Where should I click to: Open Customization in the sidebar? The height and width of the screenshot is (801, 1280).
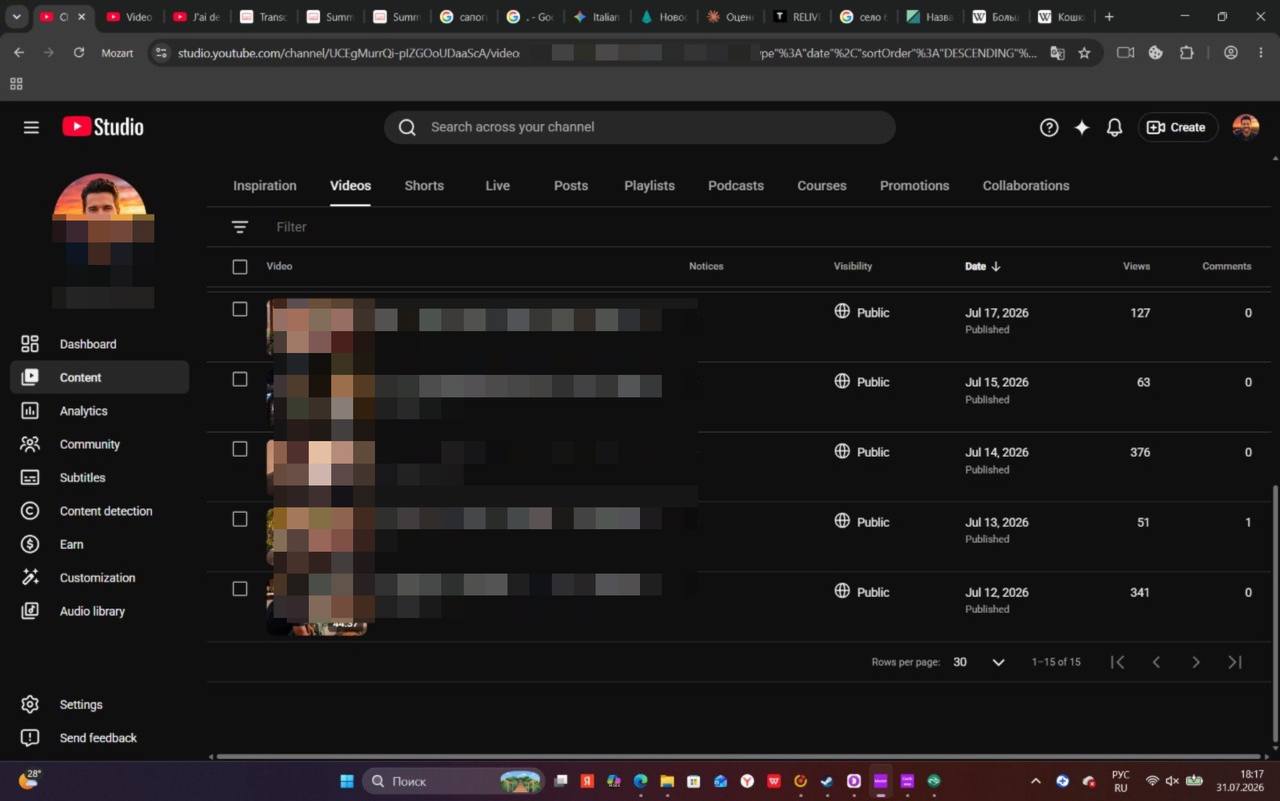pos(99,578)
